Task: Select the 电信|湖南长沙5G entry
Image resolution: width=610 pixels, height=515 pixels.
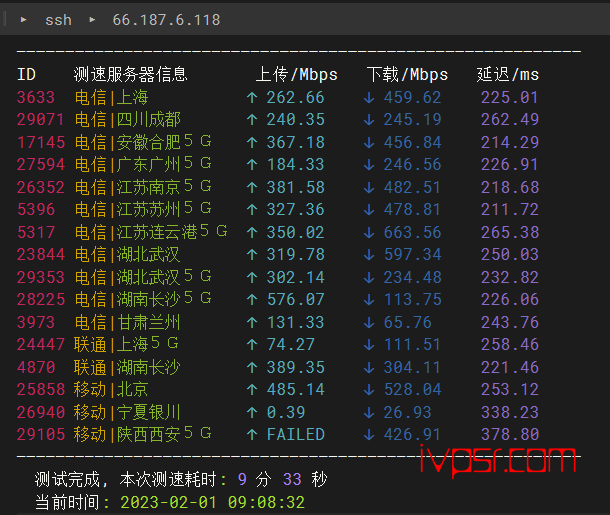Action: 143,299
